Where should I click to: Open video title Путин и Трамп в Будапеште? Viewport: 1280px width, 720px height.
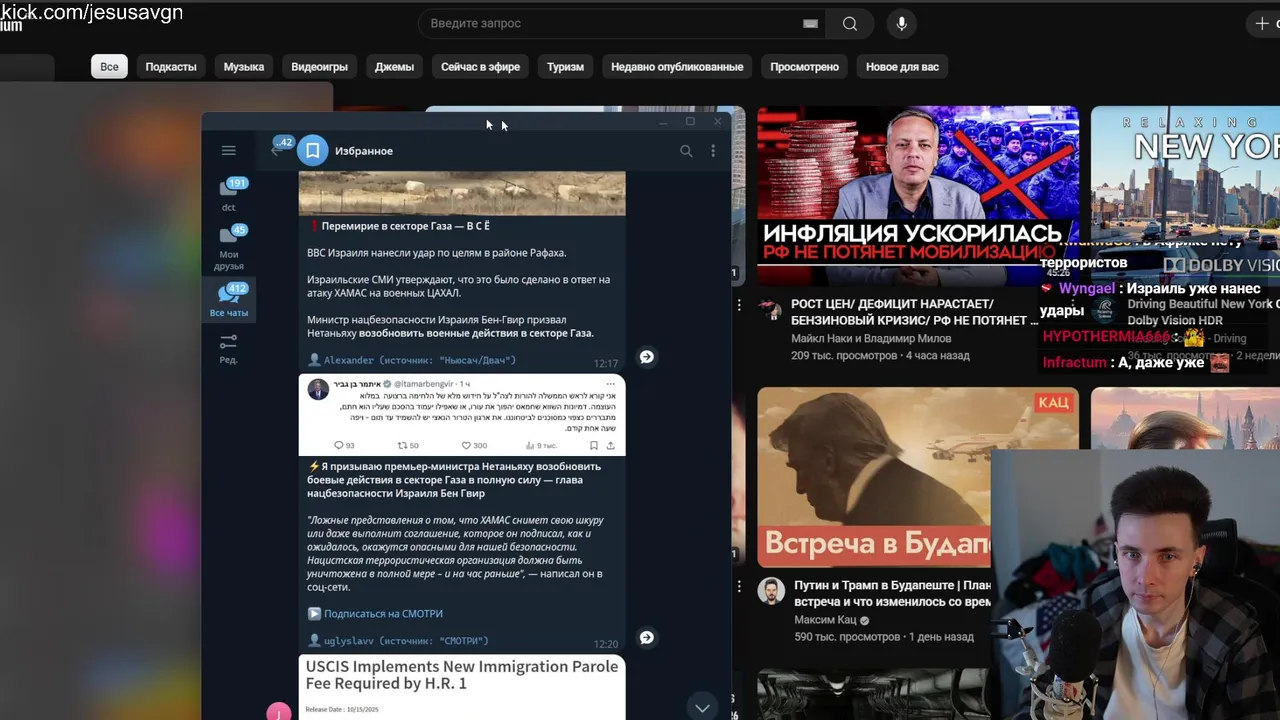point(892,593)
